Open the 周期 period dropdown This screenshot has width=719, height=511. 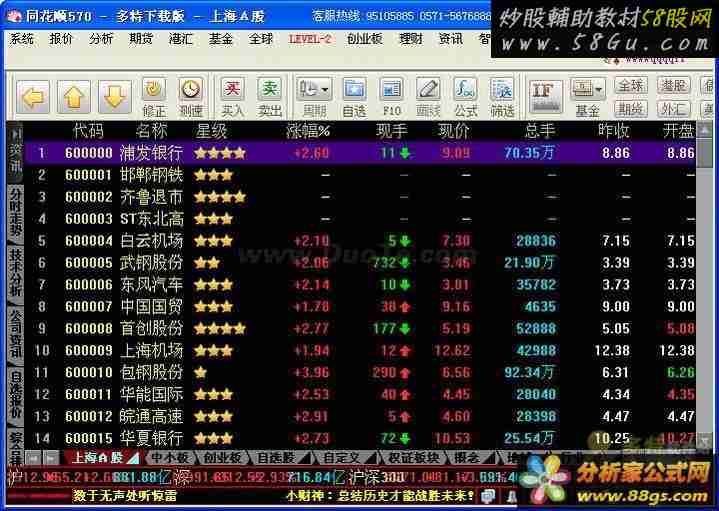314,97
